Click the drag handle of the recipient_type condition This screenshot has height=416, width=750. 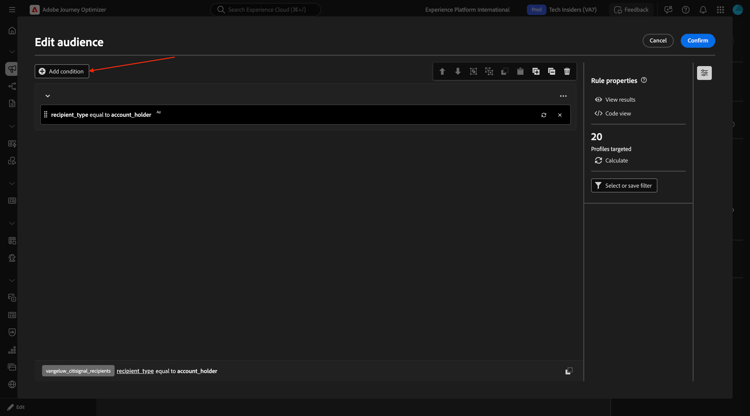[x=45, y=115]
